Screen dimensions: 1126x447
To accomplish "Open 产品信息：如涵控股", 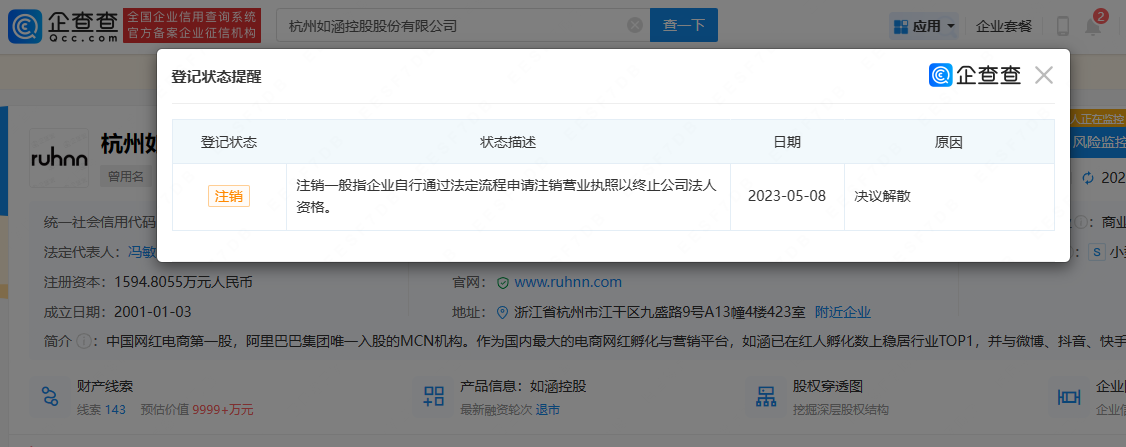I will tap(524, 386).
